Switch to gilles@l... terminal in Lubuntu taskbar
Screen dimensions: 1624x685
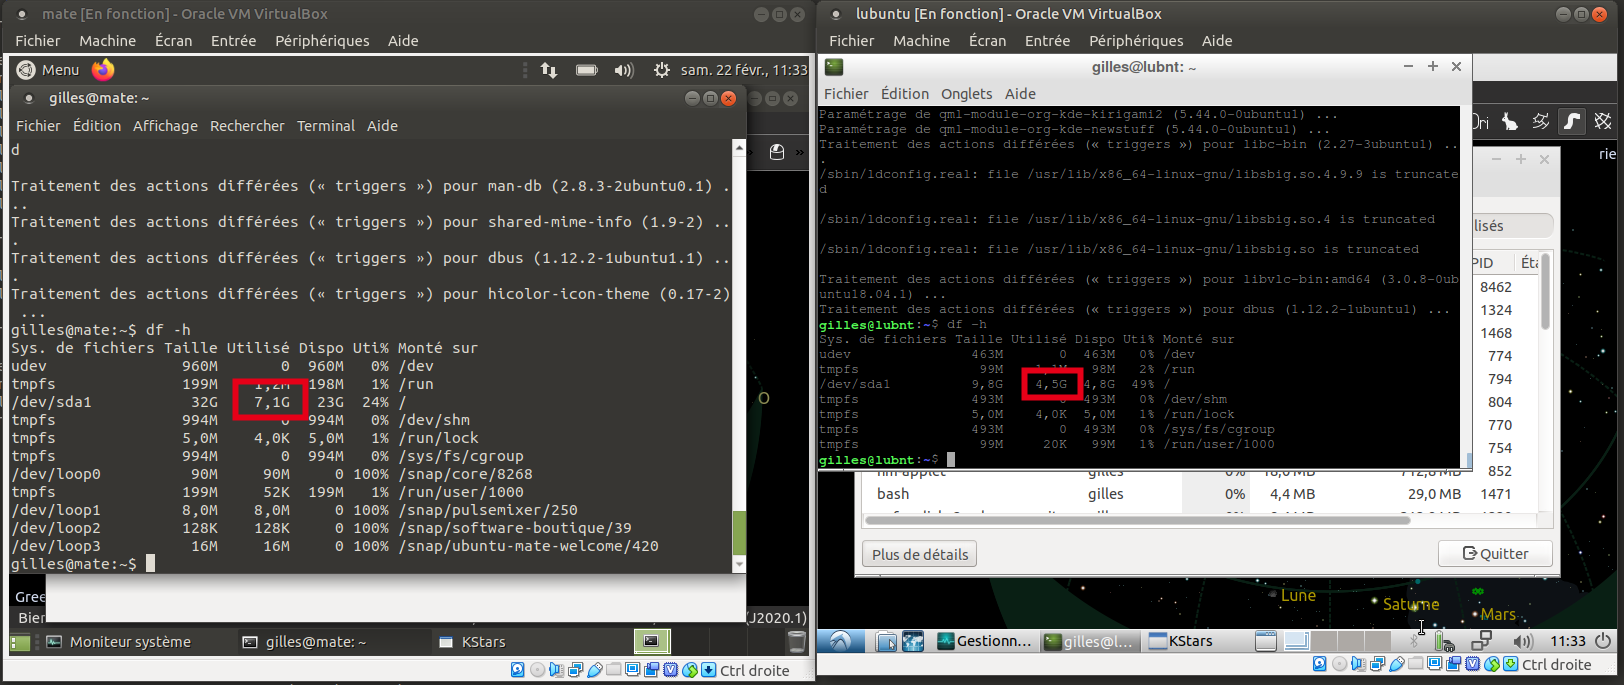point(1090,641)
